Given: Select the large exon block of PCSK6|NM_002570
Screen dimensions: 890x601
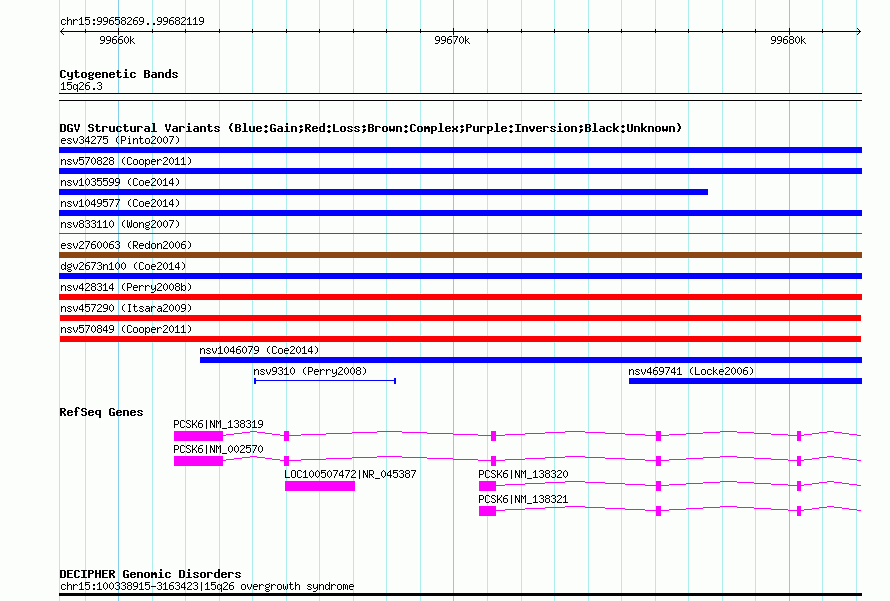Looking at the screenshot, I should (x=198, y=461).
